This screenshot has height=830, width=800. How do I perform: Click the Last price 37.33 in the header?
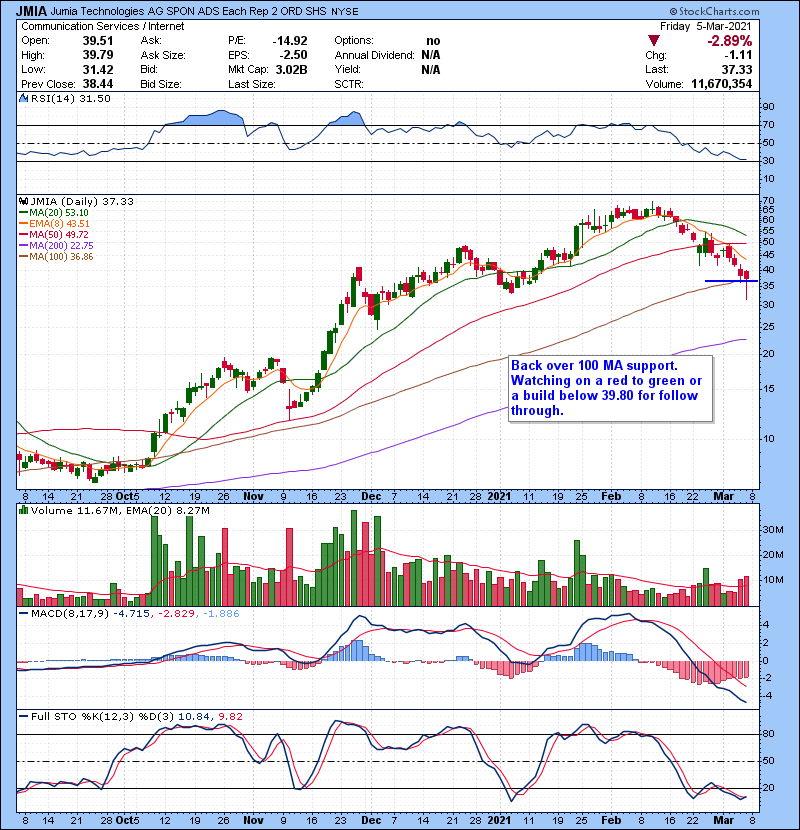737,69
